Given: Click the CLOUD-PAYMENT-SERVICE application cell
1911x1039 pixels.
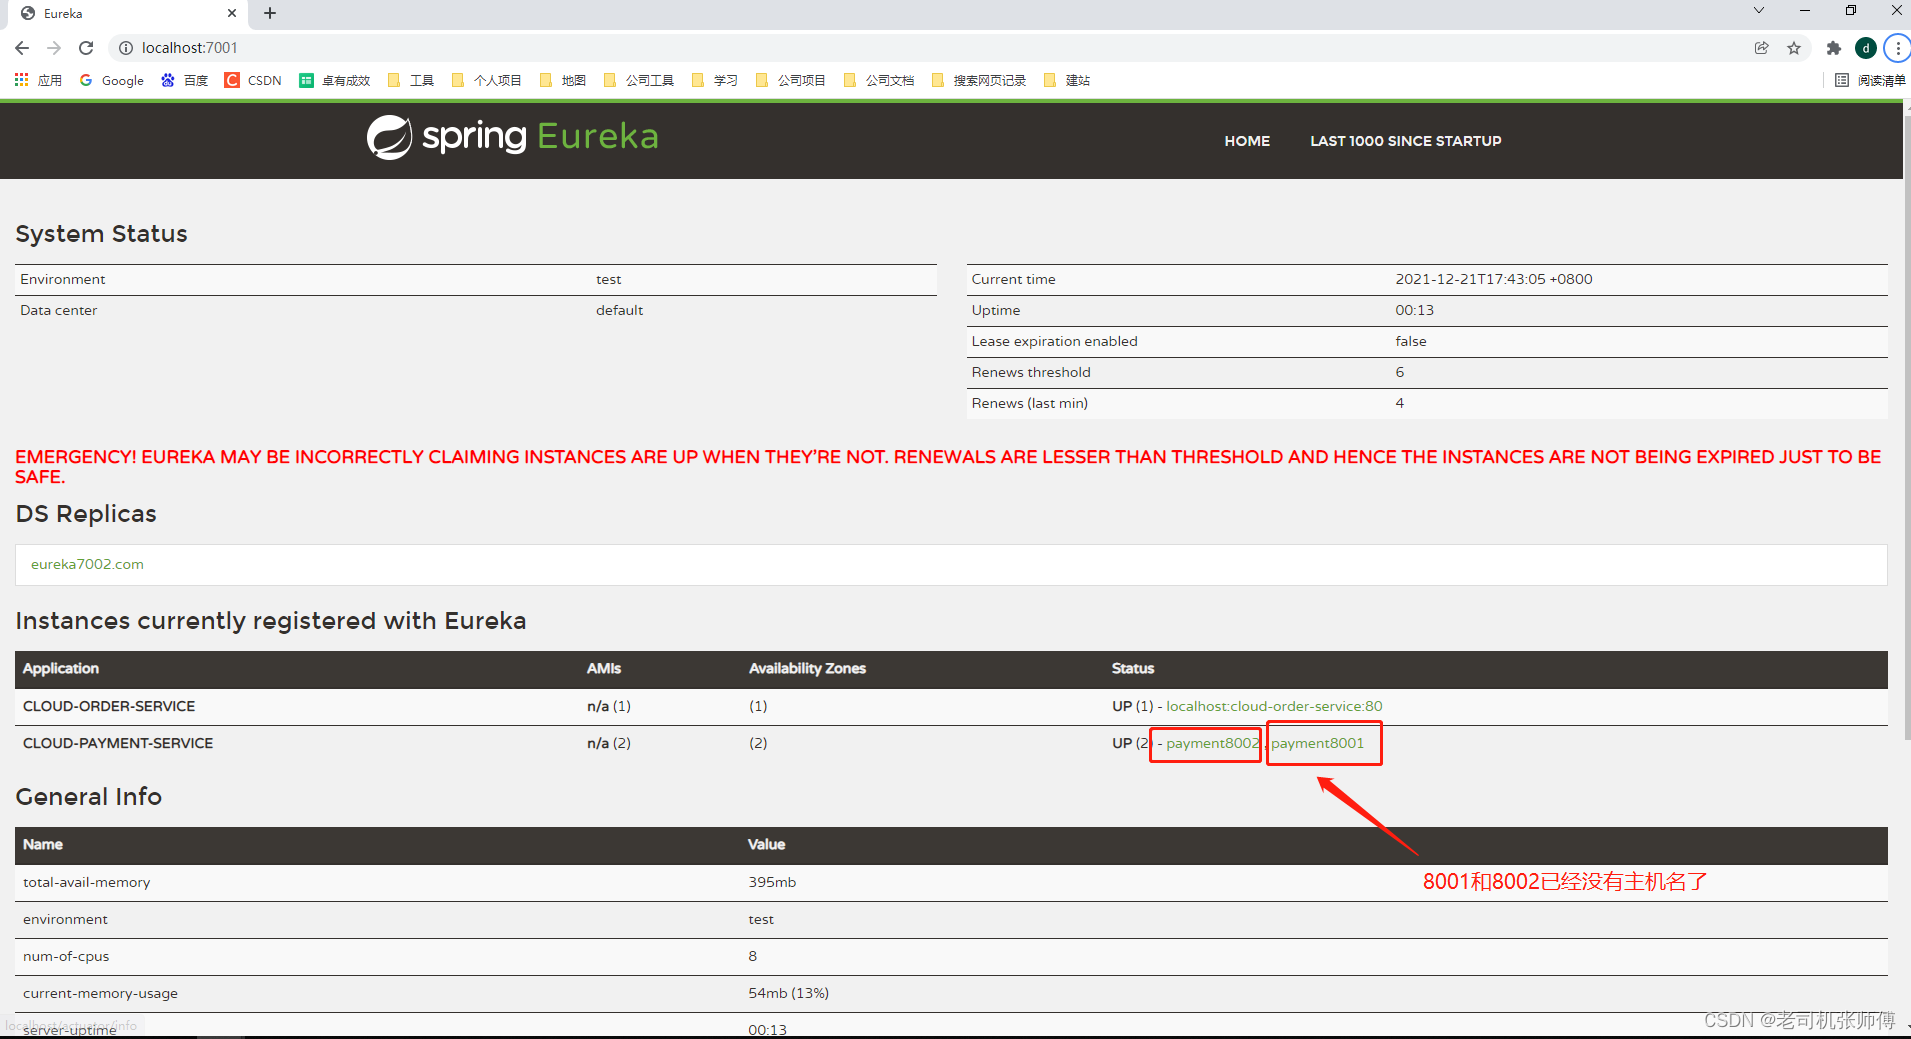Looking at the screenshot, I should (x=118, y=743).
